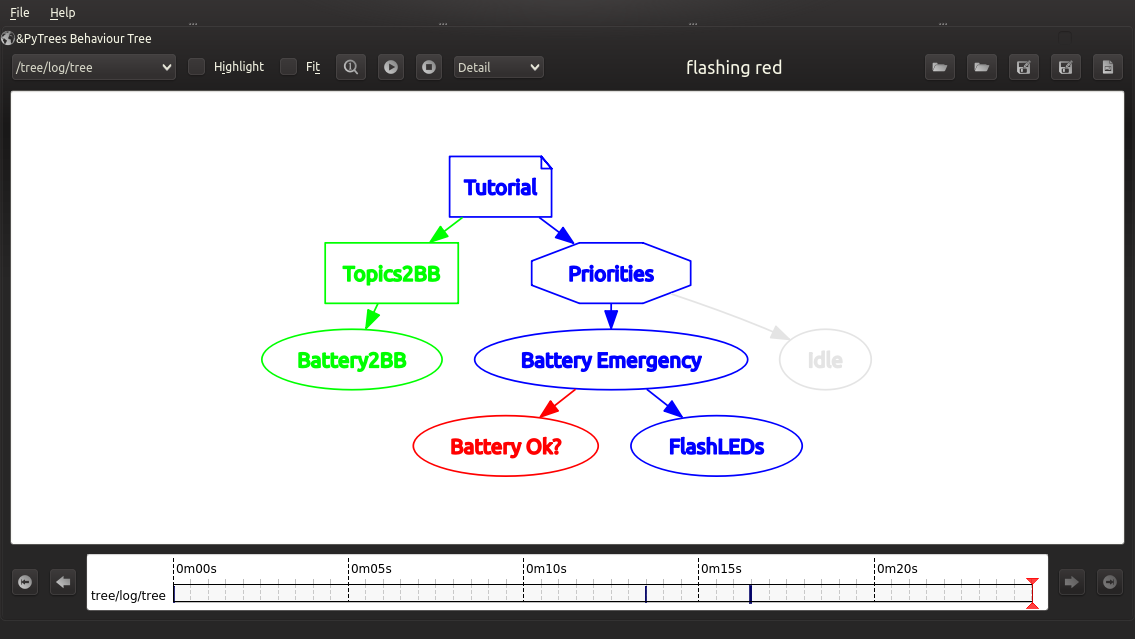Image resolution: width=1135 pixels, height=639 pixels.
Task: Step forward using the right arrow button
Action: tap(1071, 582)
